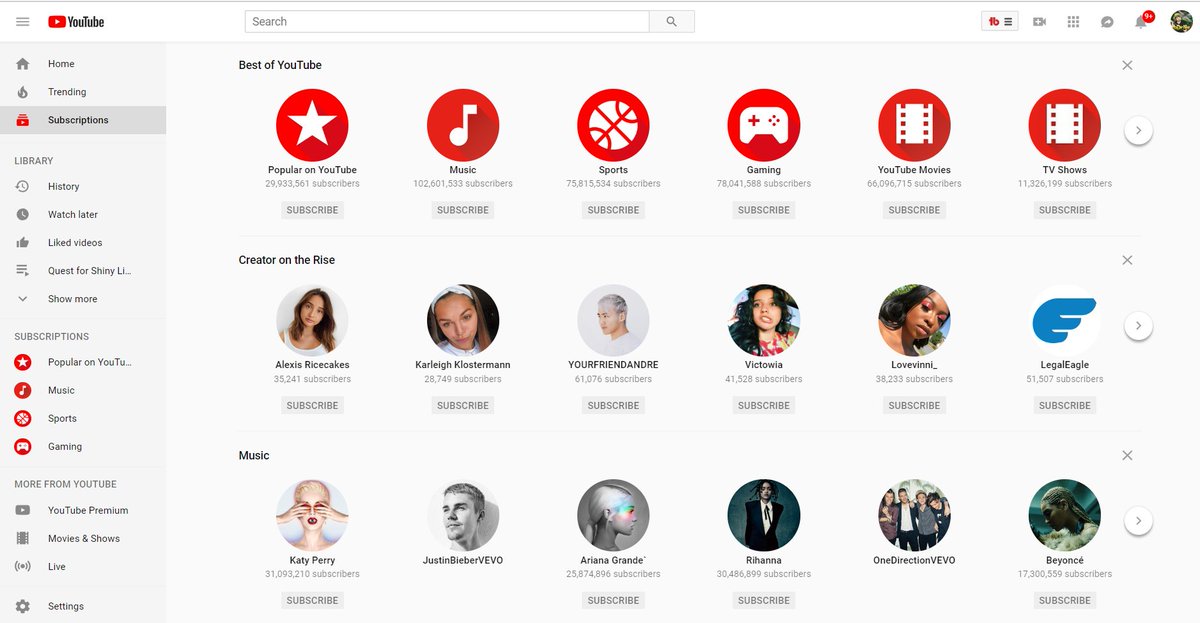Image resolution: width=1200 pixels, height=623 pixels.
Task: Click the create video camera icon
Action: click(x=1039, y=21)
